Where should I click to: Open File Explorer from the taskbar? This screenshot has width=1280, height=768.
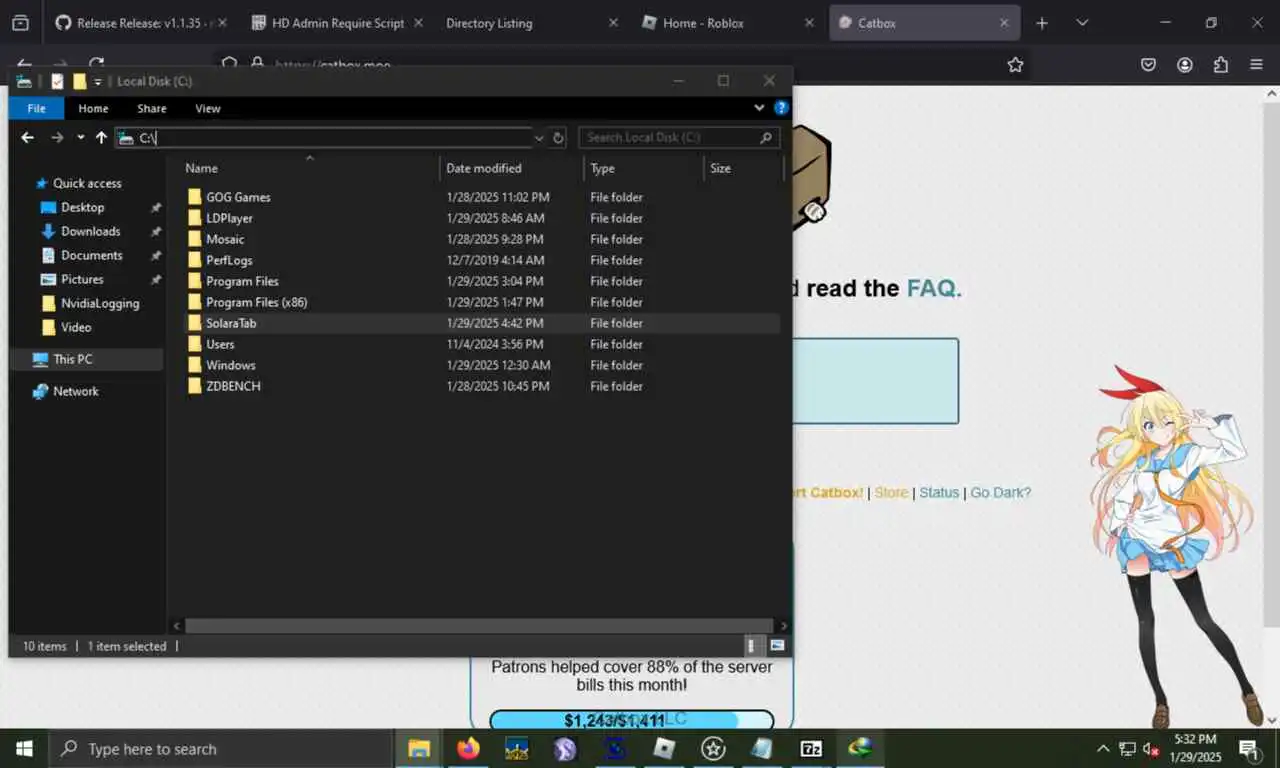[x=419, y=748]
